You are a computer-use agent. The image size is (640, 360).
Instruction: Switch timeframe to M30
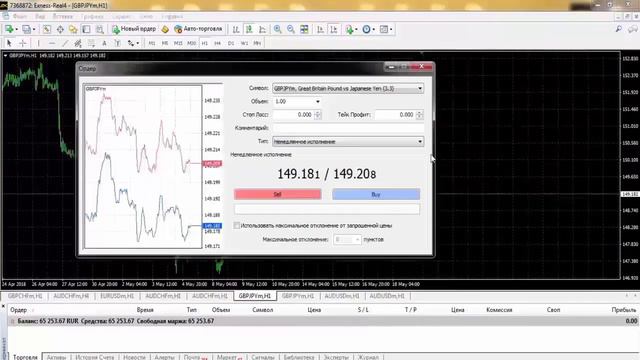coord(191,43)
